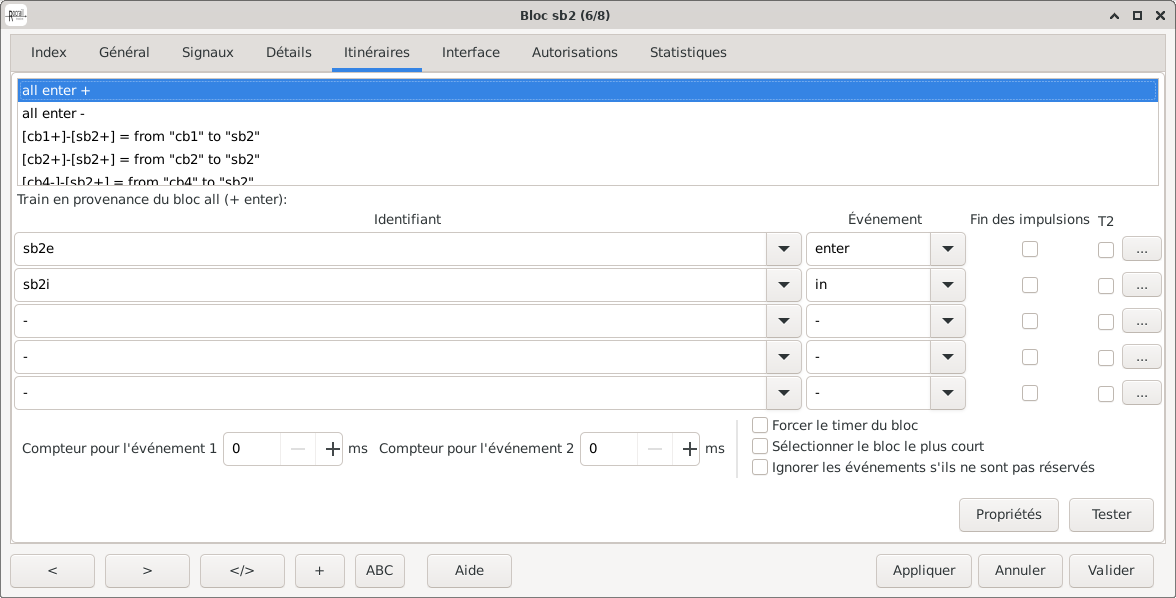Open the ... options for sb2i row
The width and height of the screenshot is (1176, 598).
point(1141,285)
